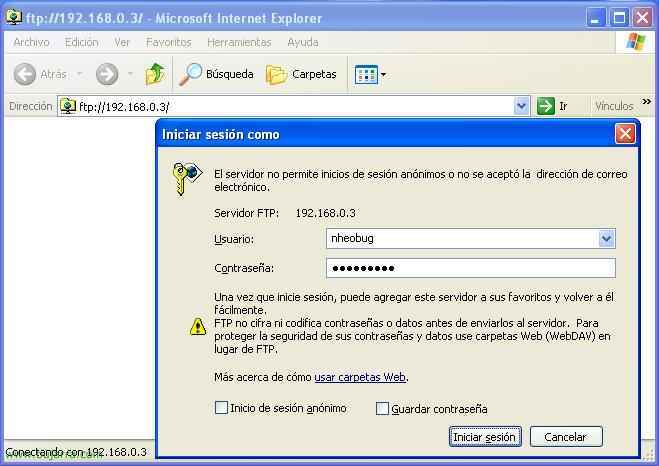This screenshot has width=659, height=466.
Task: Open the Dirección address history dropdown
Action: (x=522, y=106)
